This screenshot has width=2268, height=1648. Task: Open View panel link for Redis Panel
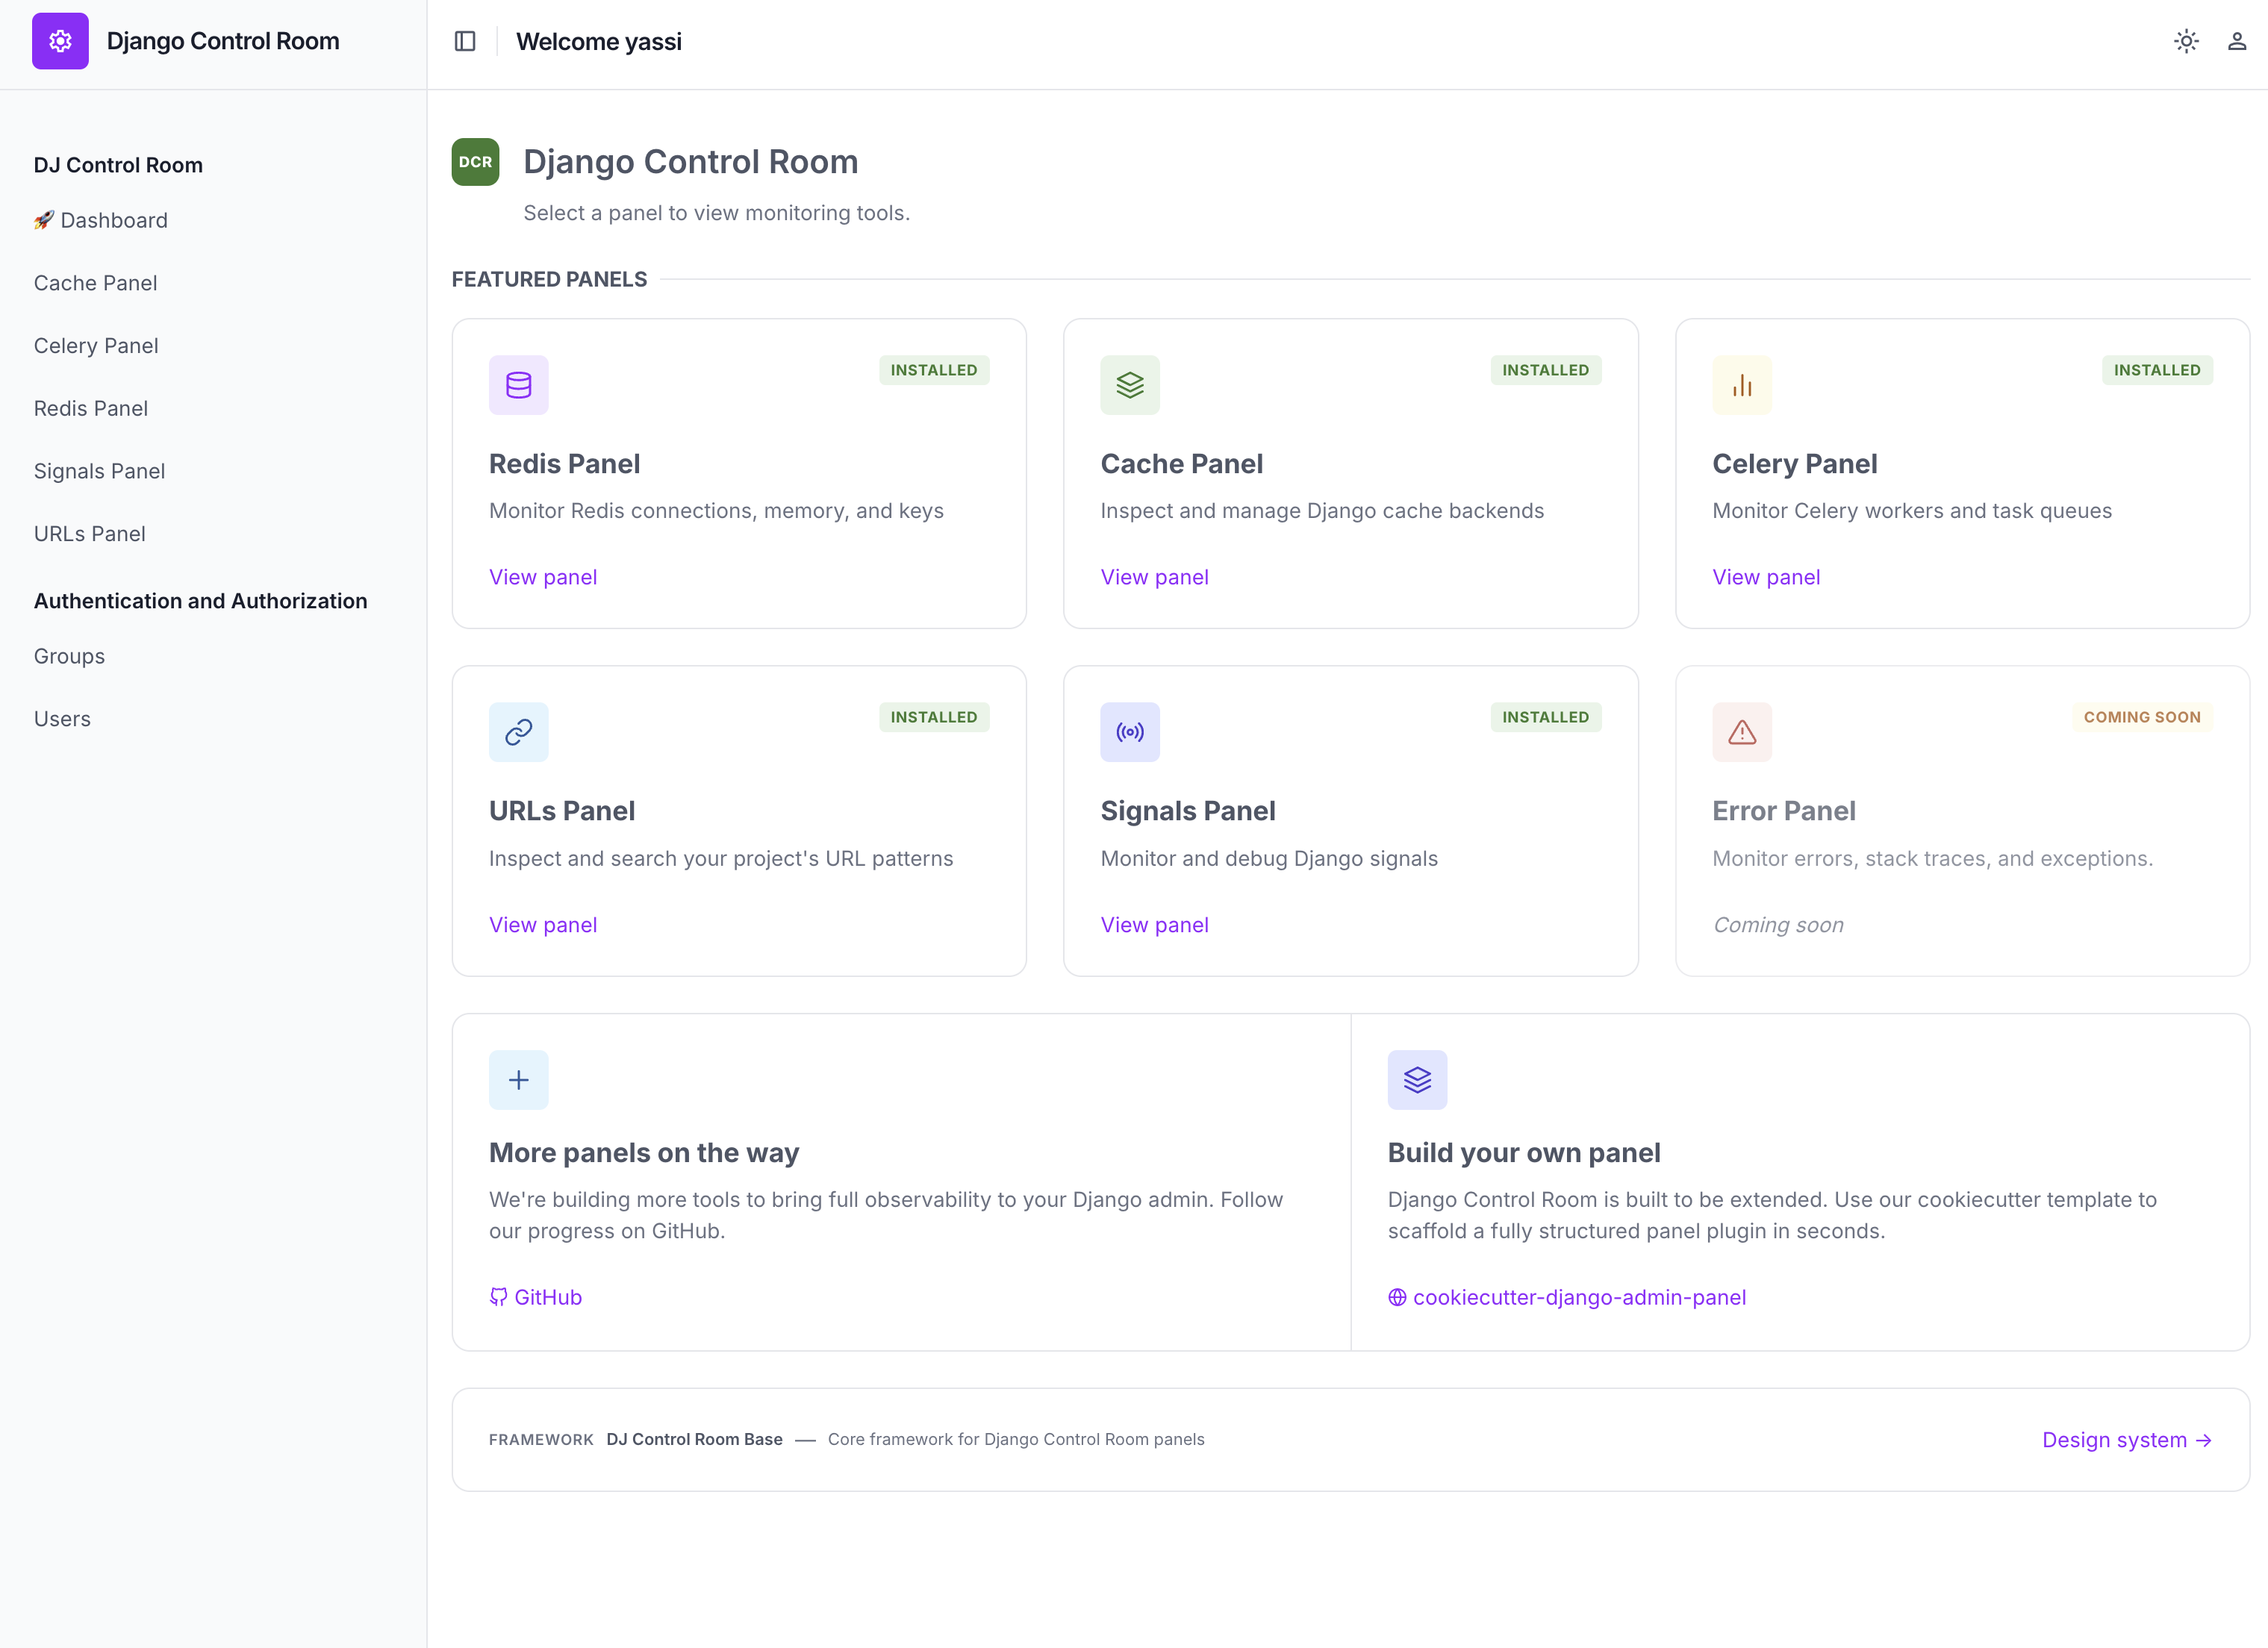click(x=543, y=577)
